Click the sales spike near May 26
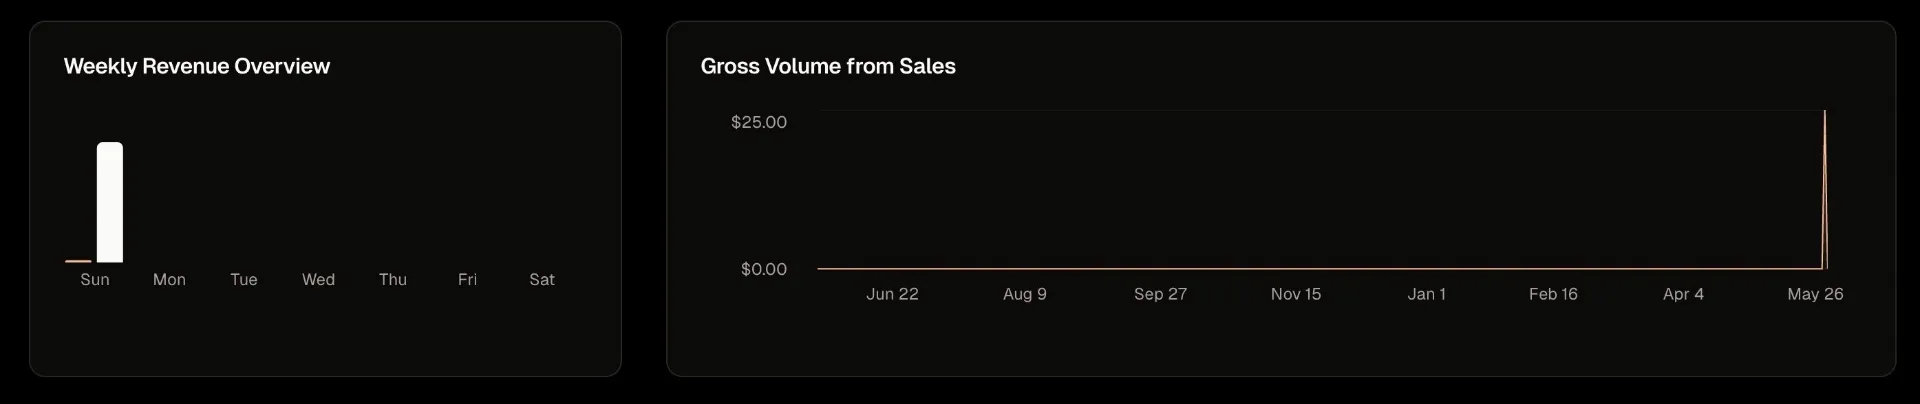 1825,189
